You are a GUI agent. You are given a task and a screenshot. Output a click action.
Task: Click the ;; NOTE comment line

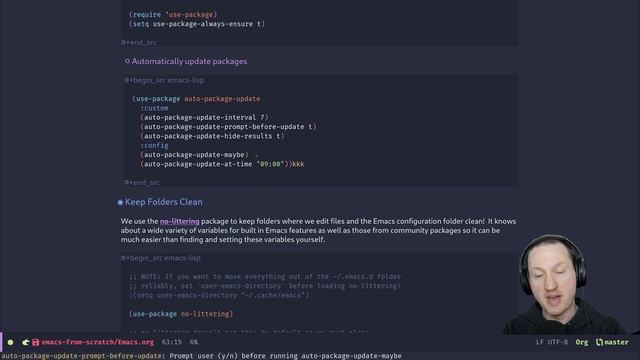point(265,277)
